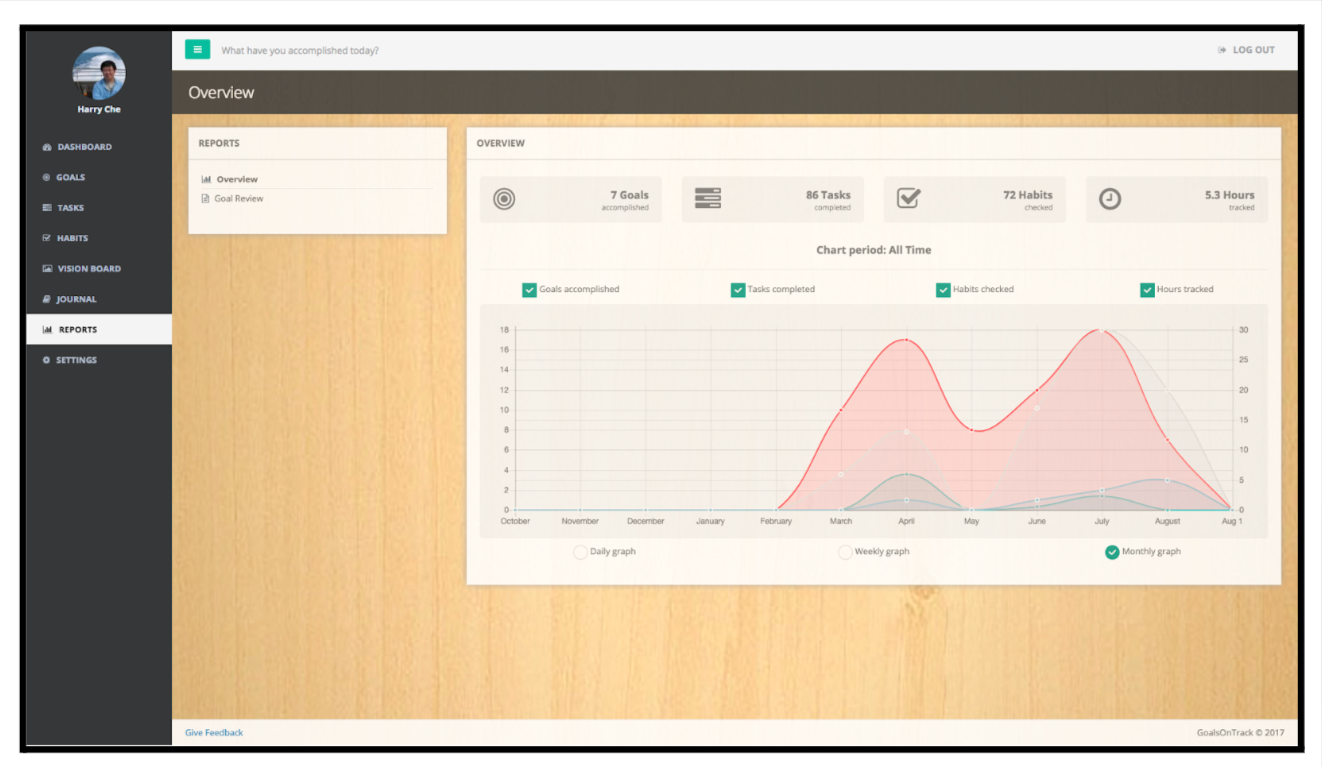This screenshot has height=767, width=1322.
Task: Click the Give Feedback link
Action: pyautogui.click(x=213, y=732)
